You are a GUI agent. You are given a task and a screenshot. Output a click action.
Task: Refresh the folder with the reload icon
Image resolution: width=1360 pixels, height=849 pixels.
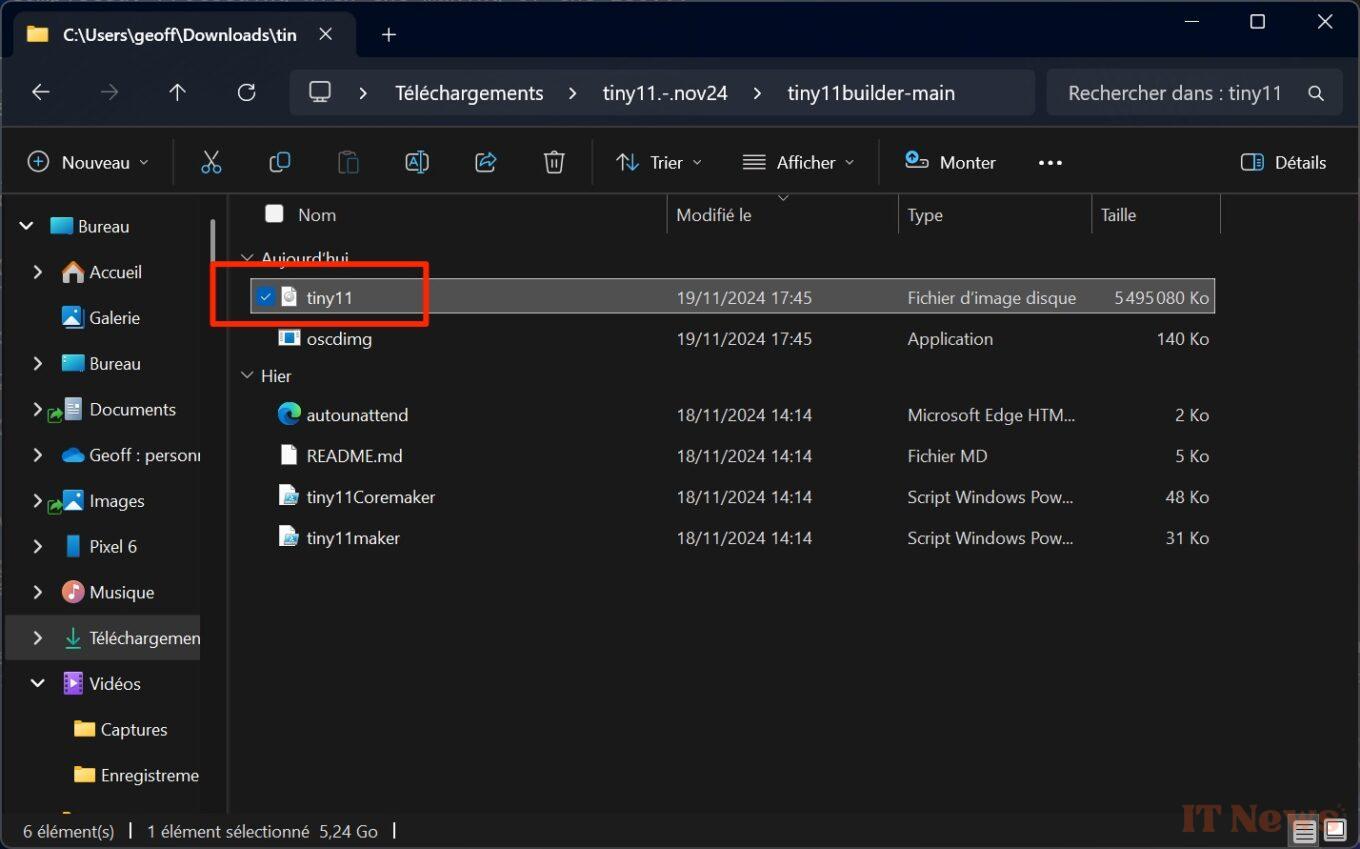point(246,92)
